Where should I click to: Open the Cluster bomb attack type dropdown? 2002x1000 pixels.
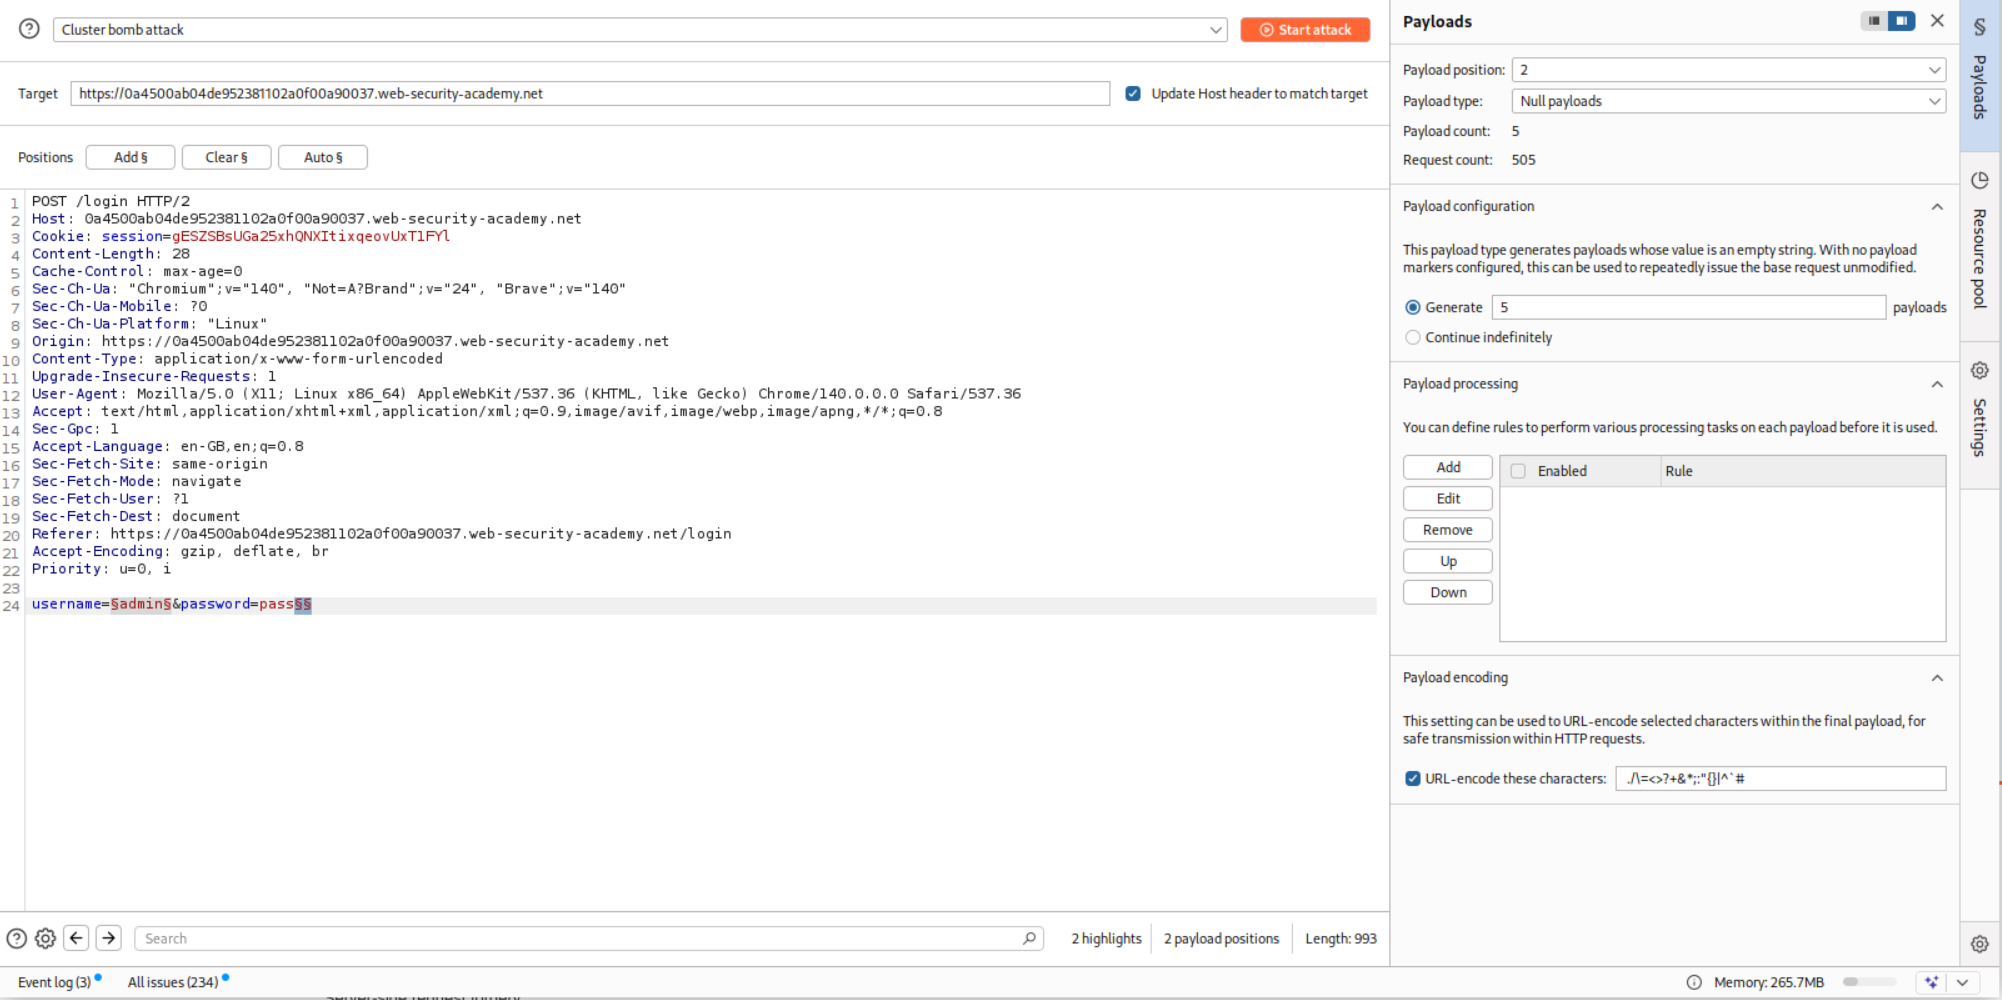640,30
